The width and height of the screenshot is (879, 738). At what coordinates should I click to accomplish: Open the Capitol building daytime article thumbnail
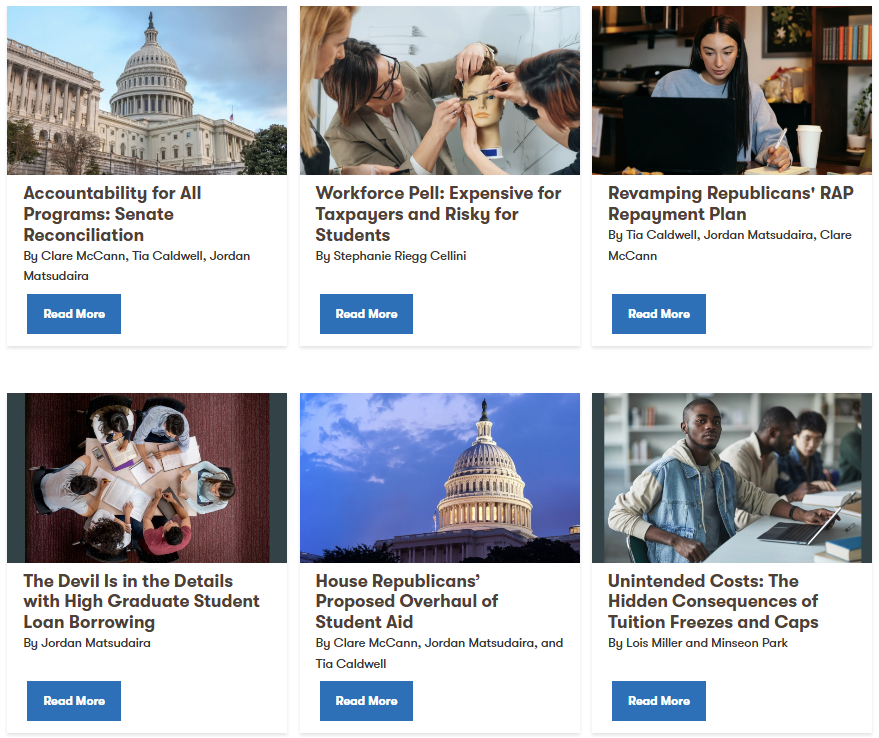(147, 90)
